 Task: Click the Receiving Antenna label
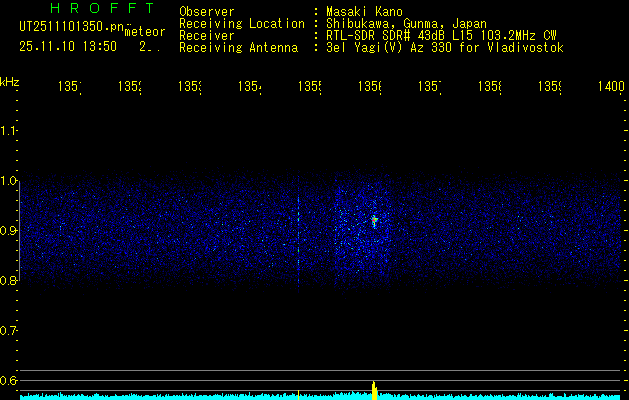(239, 48)
